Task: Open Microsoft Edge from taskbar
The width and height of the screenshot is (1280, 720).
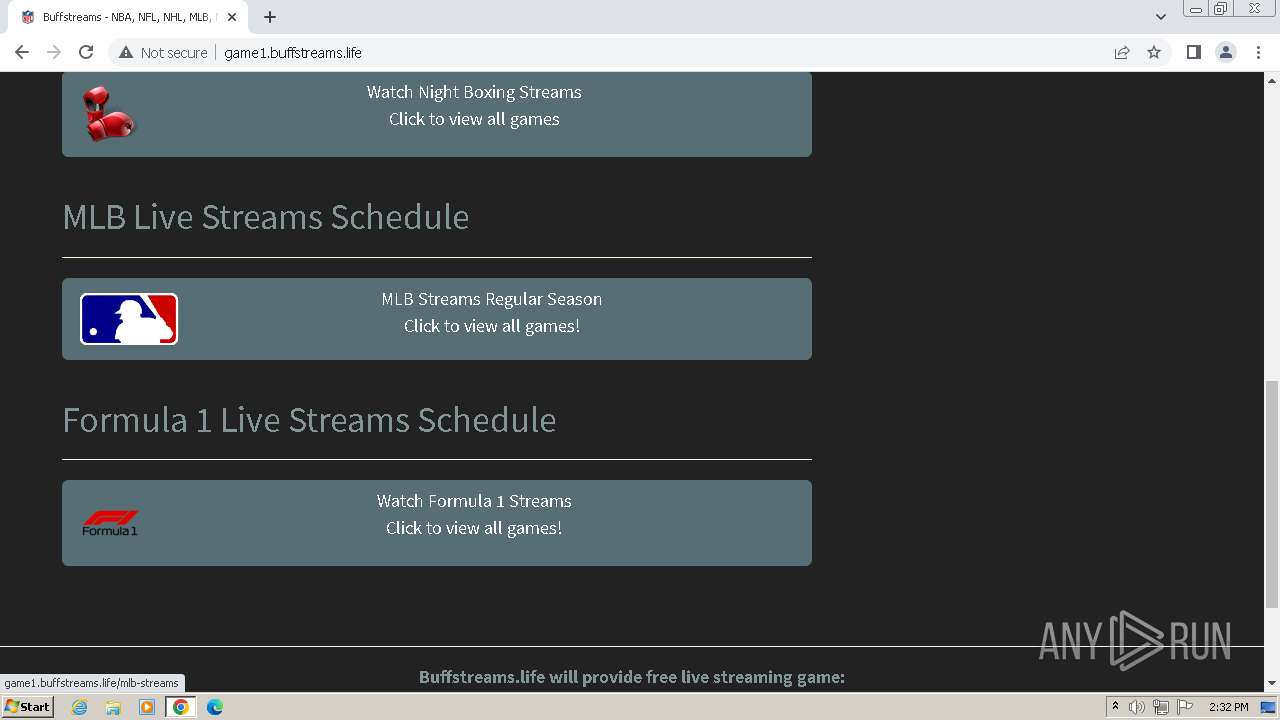Action: pos(215,707)
